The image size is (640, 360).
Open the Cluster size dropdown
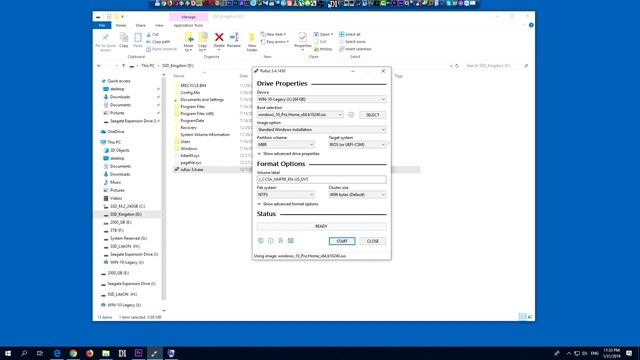click(x=357, y=195)
